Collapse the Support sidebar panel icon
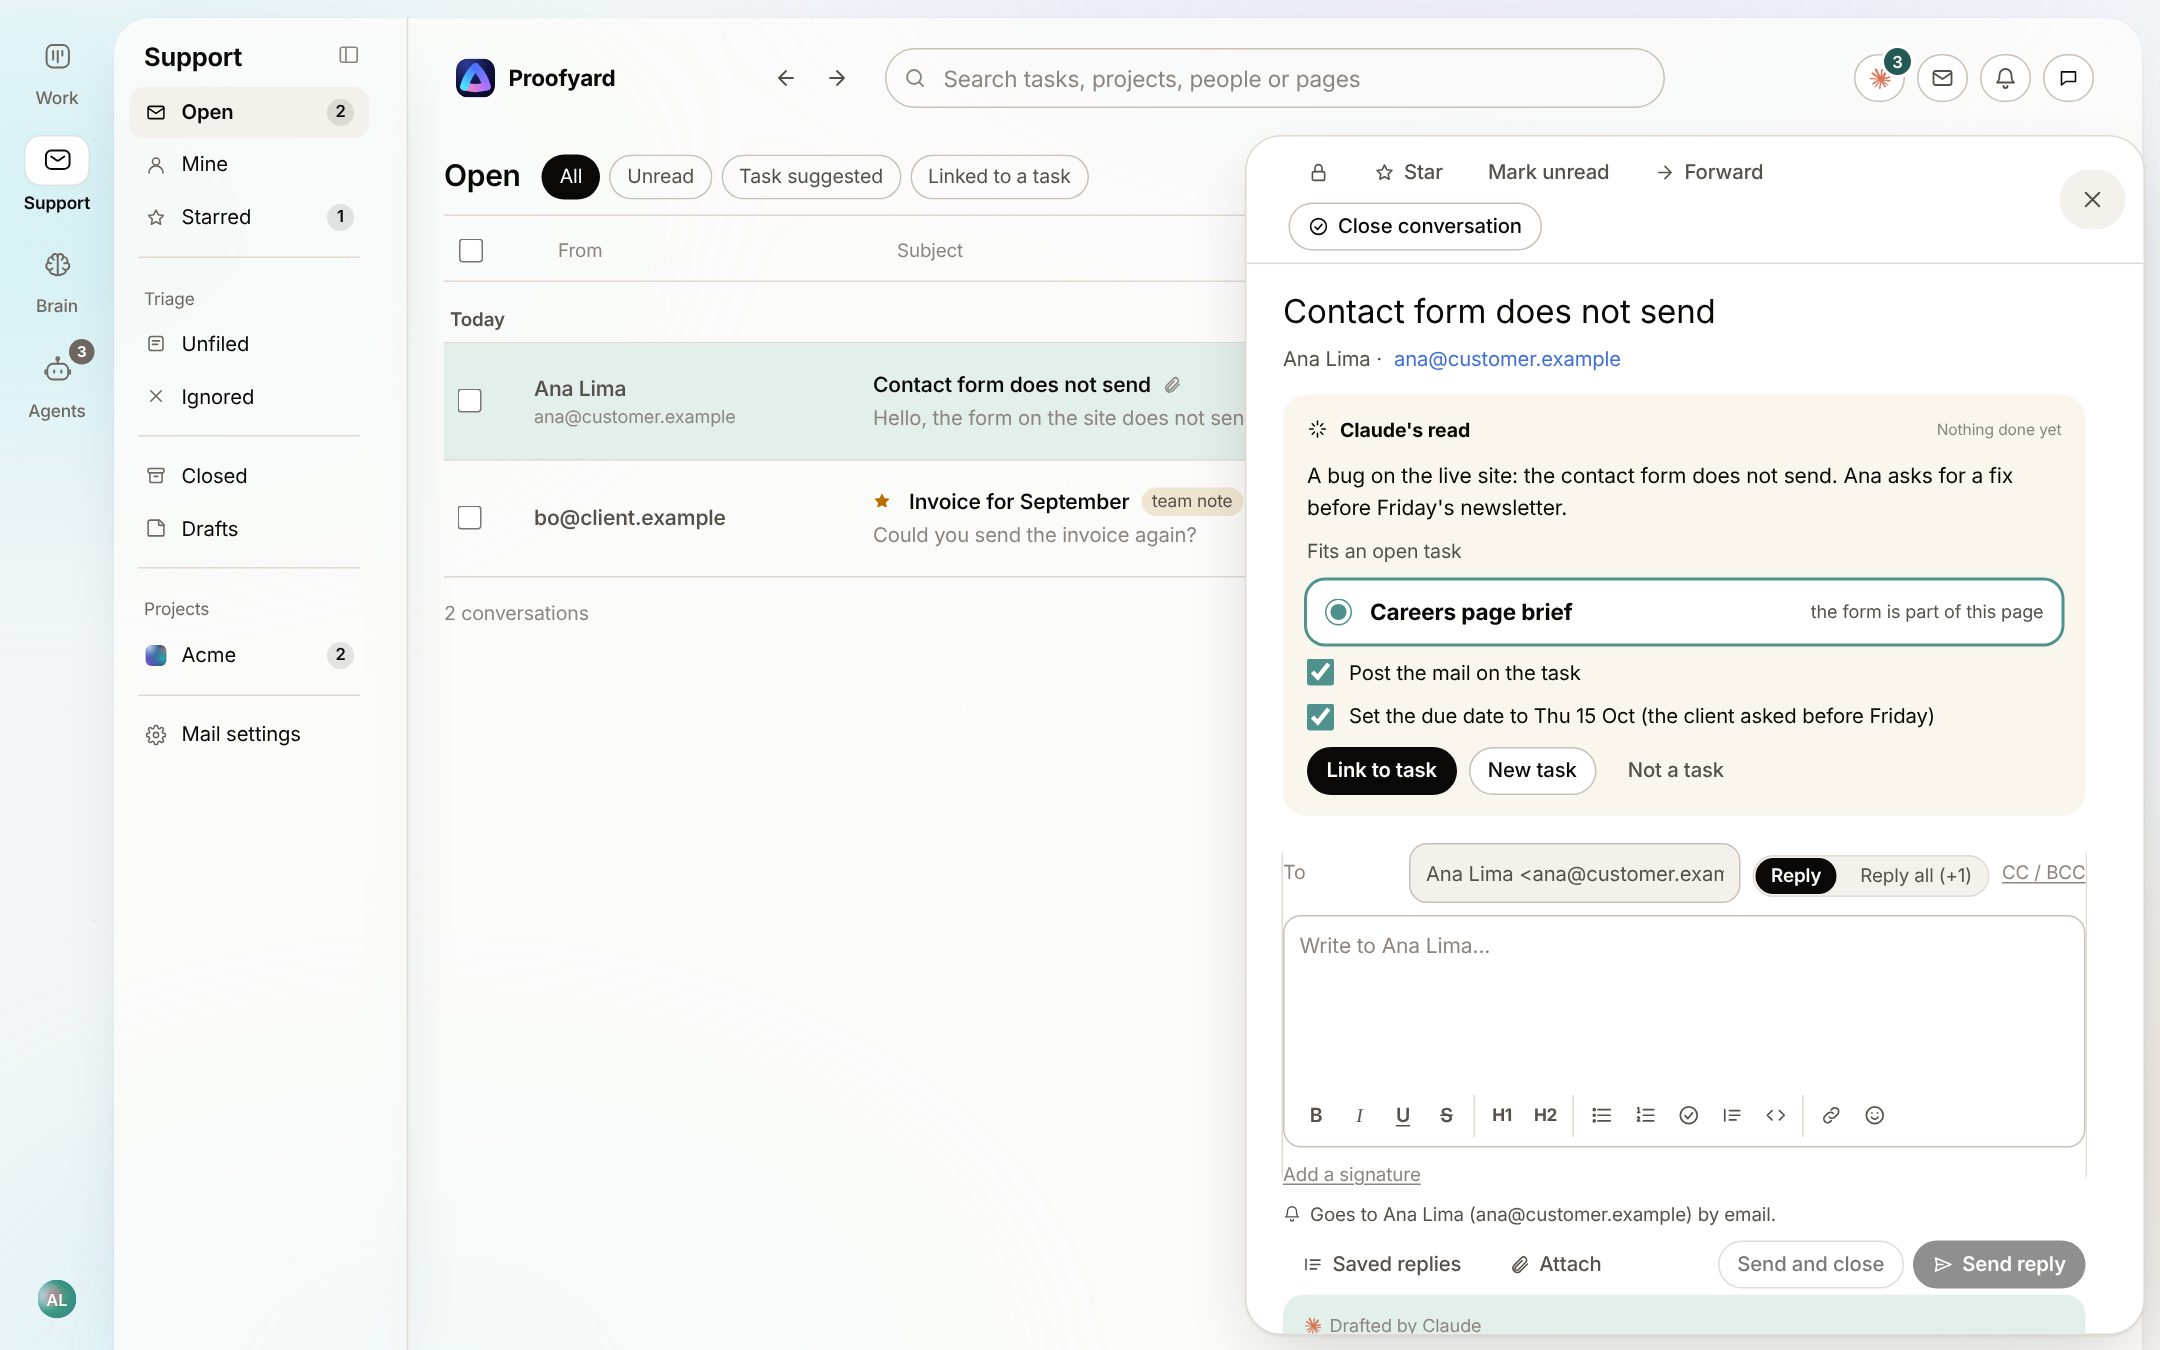The image size is (2160, 1350). (x=348, y=55)
